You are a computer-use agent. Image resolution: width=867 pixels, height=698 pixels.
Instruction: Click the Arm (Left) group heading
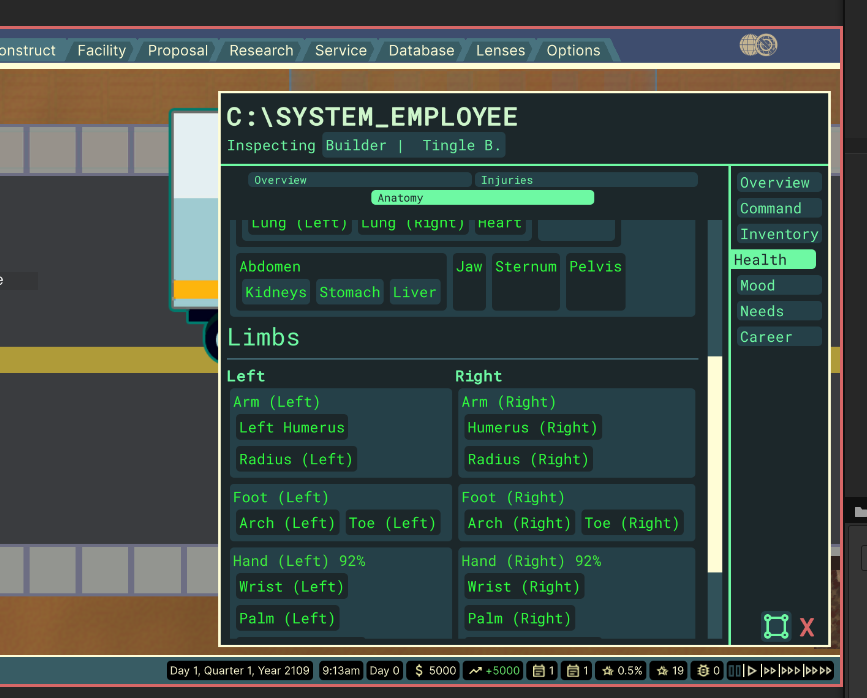point(276,402)
